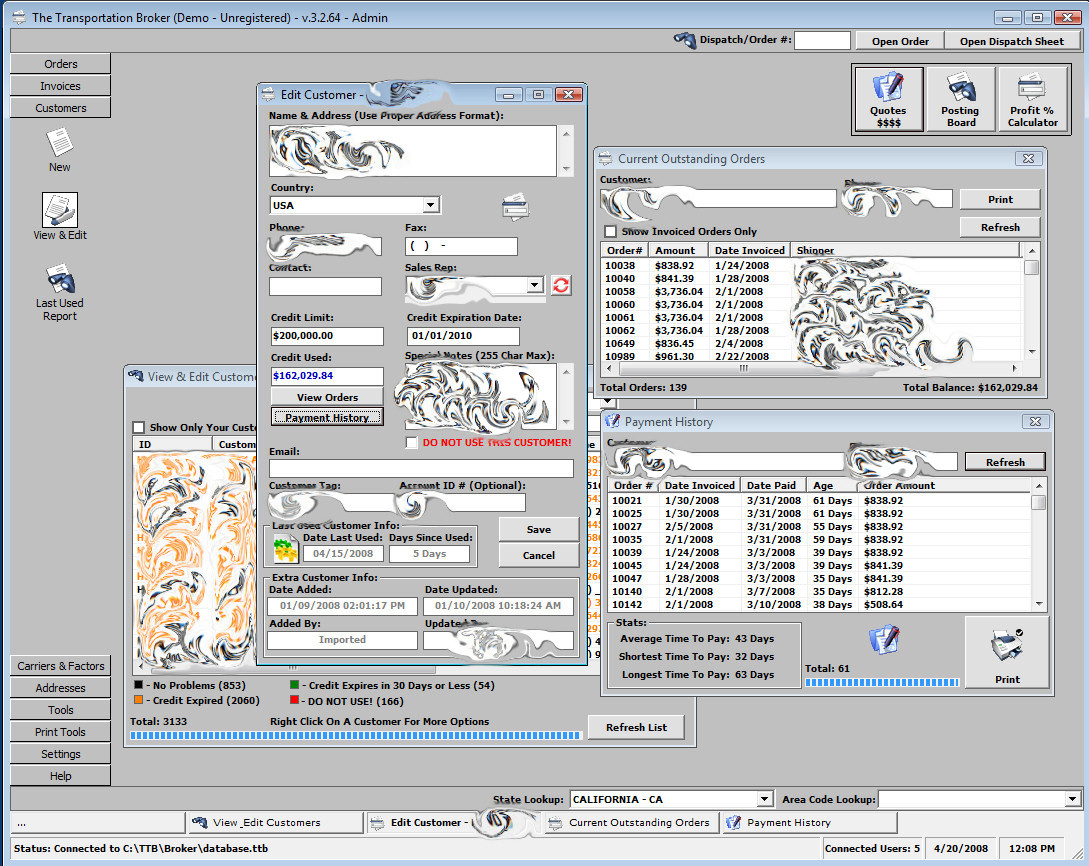Click the Dispatch/Order # input field

822,40
